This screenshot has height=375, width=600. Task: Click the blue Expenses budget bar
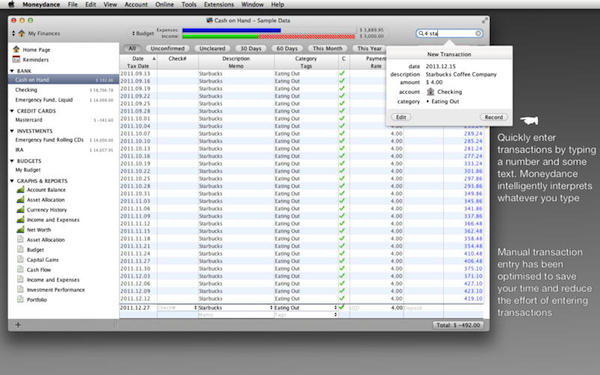232,30
